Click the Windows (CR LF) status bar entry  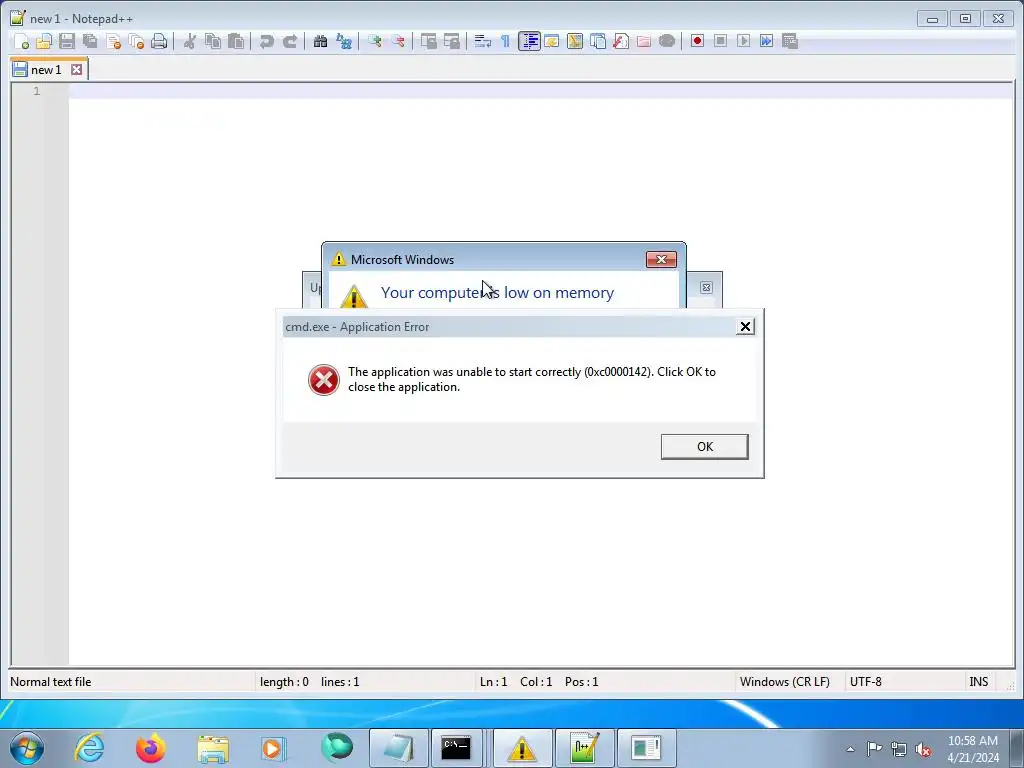click(784, 682)
